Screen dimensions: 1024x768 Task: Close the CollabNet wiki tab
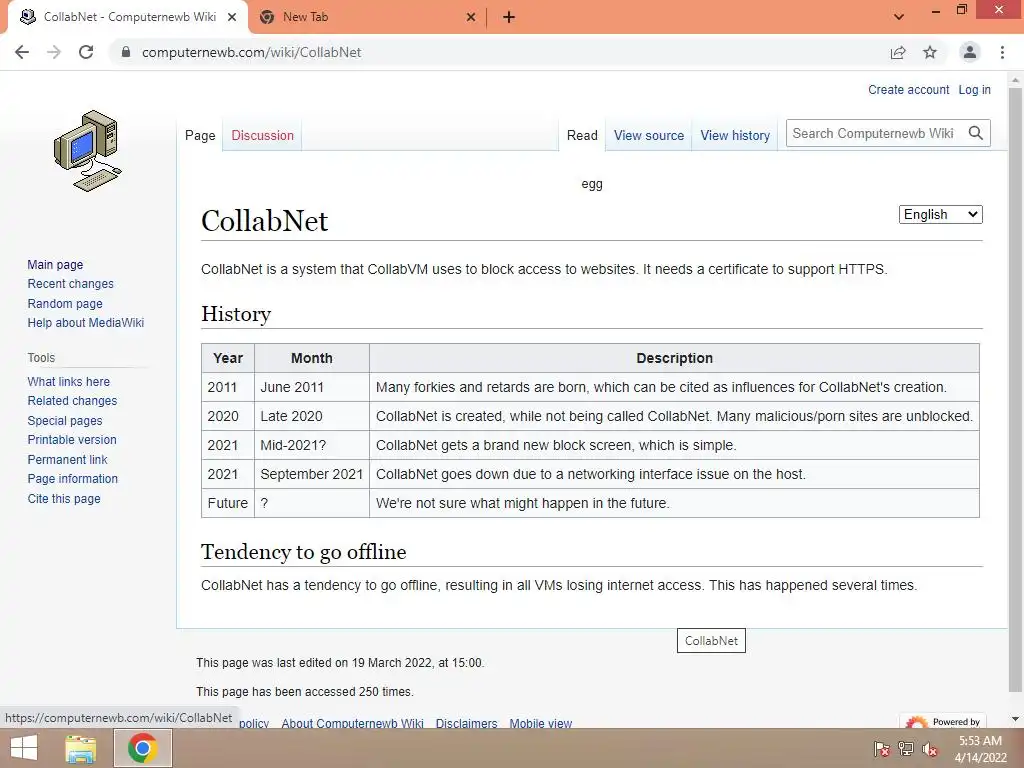coord(232,18)
